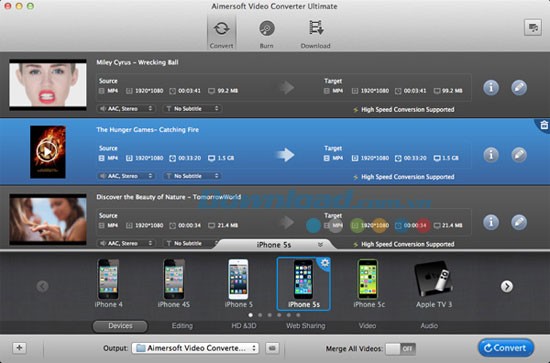Viewport: 550px width, 363px height.
Task: Click the Hunger Games source duration 00:33:20
Action: (x=189, y=158)
